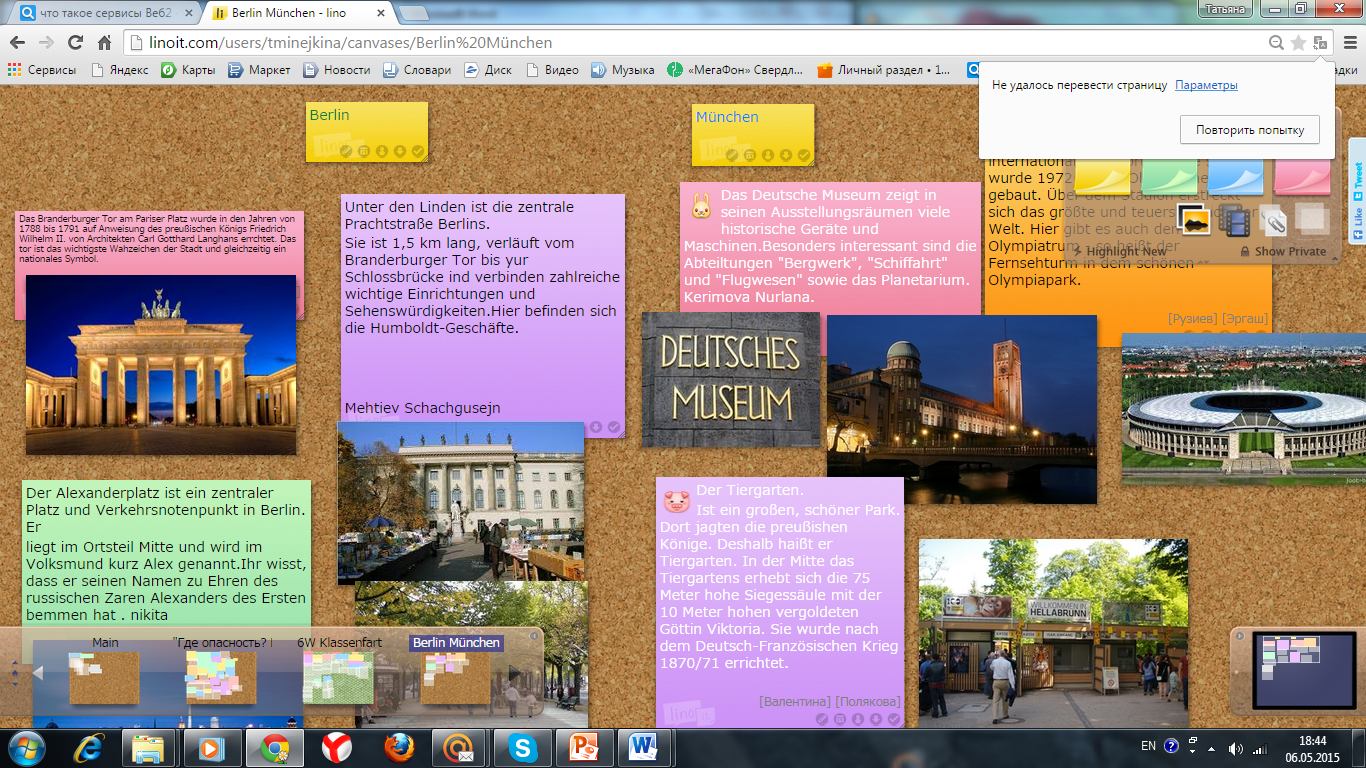Add a new blue sticky note

tap(1236, 178)
